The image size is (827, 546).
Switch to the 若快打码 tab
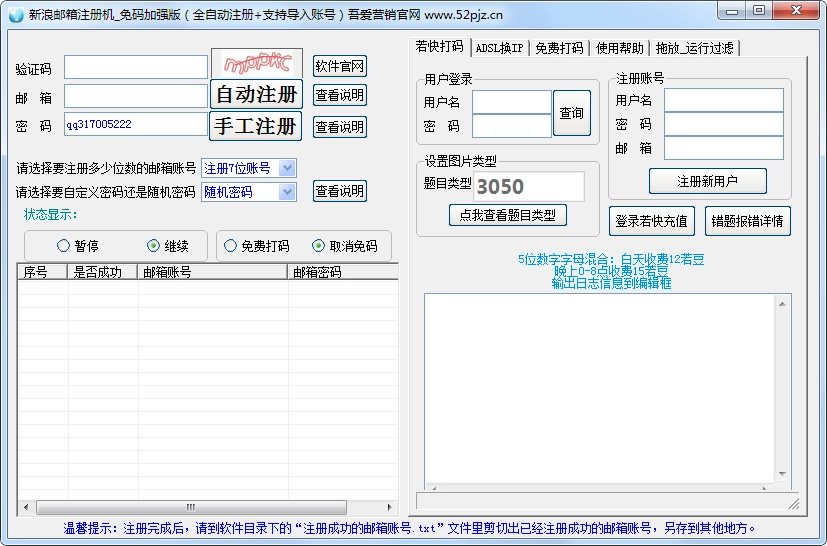[439, 46]
